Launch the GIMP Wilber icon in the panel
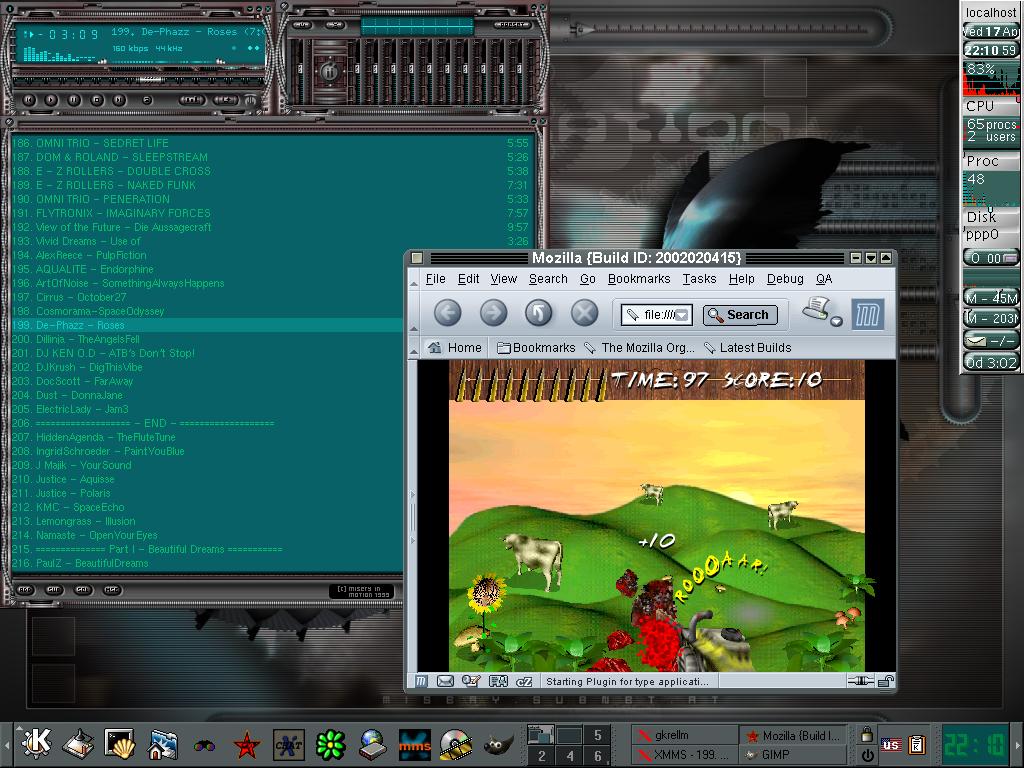 coord(498,744)
